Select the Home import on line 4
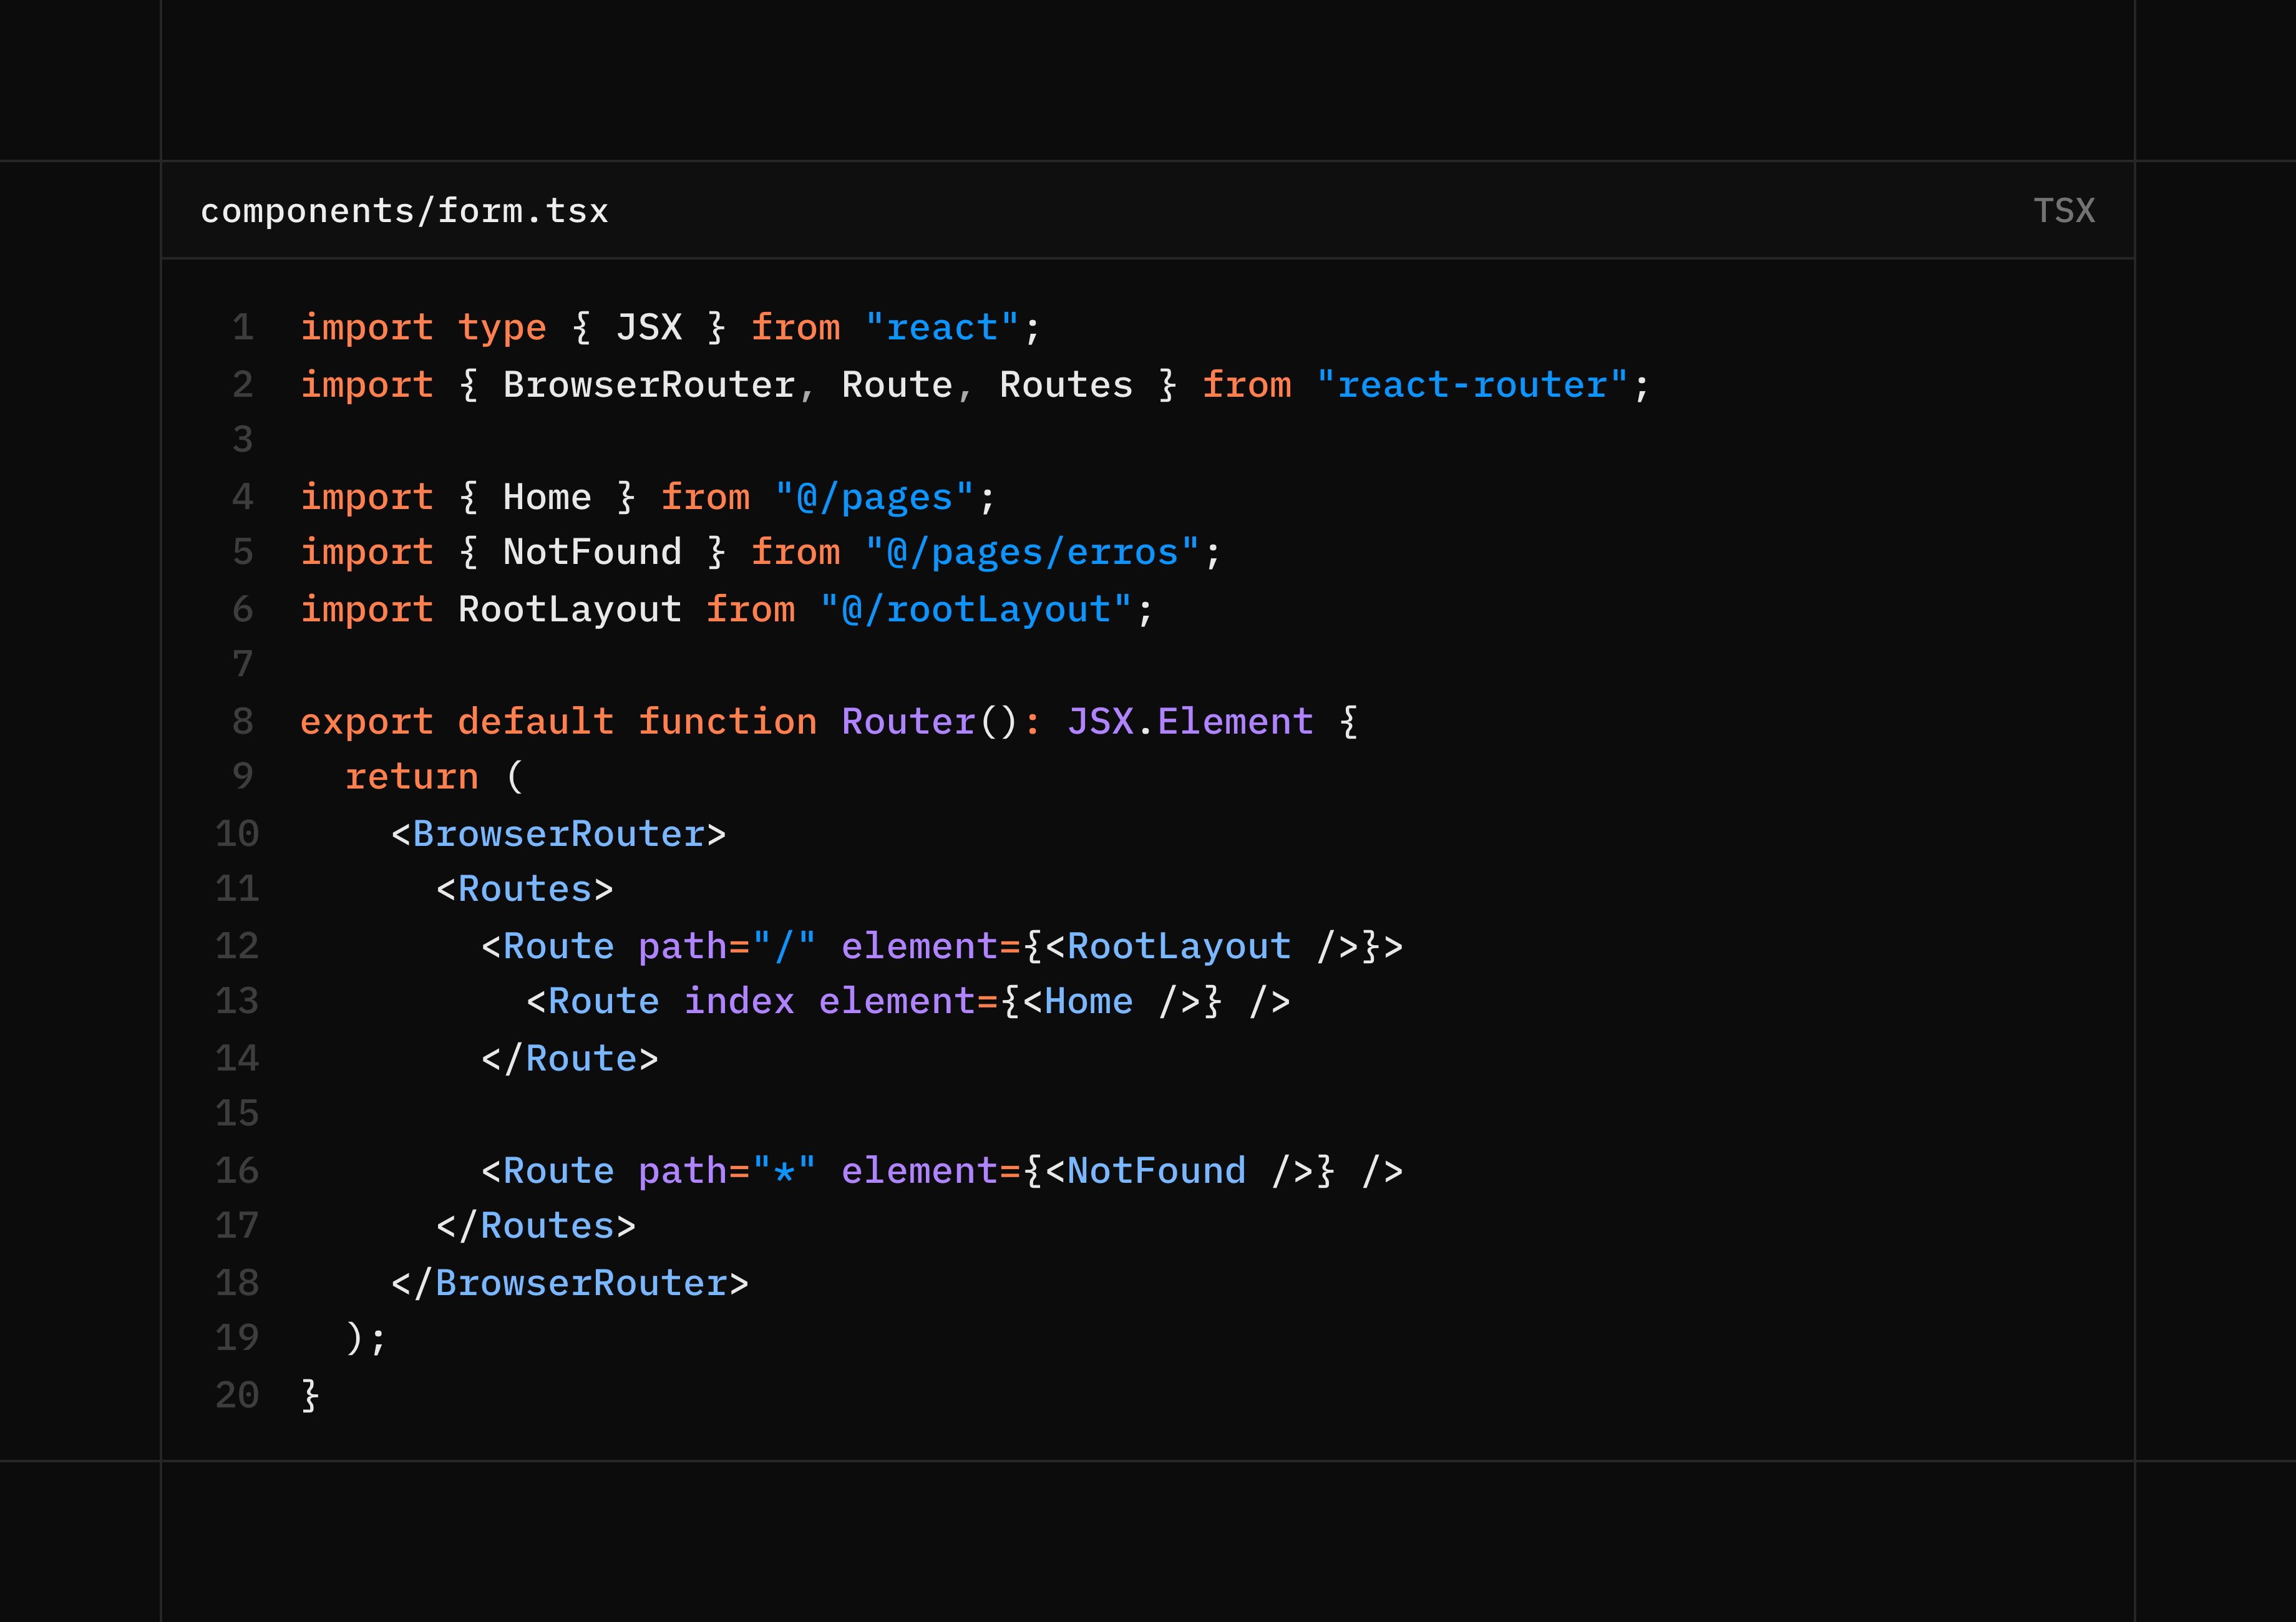Image resolution: width=2296 pixels, height=1622 pixels. (545, 496)
